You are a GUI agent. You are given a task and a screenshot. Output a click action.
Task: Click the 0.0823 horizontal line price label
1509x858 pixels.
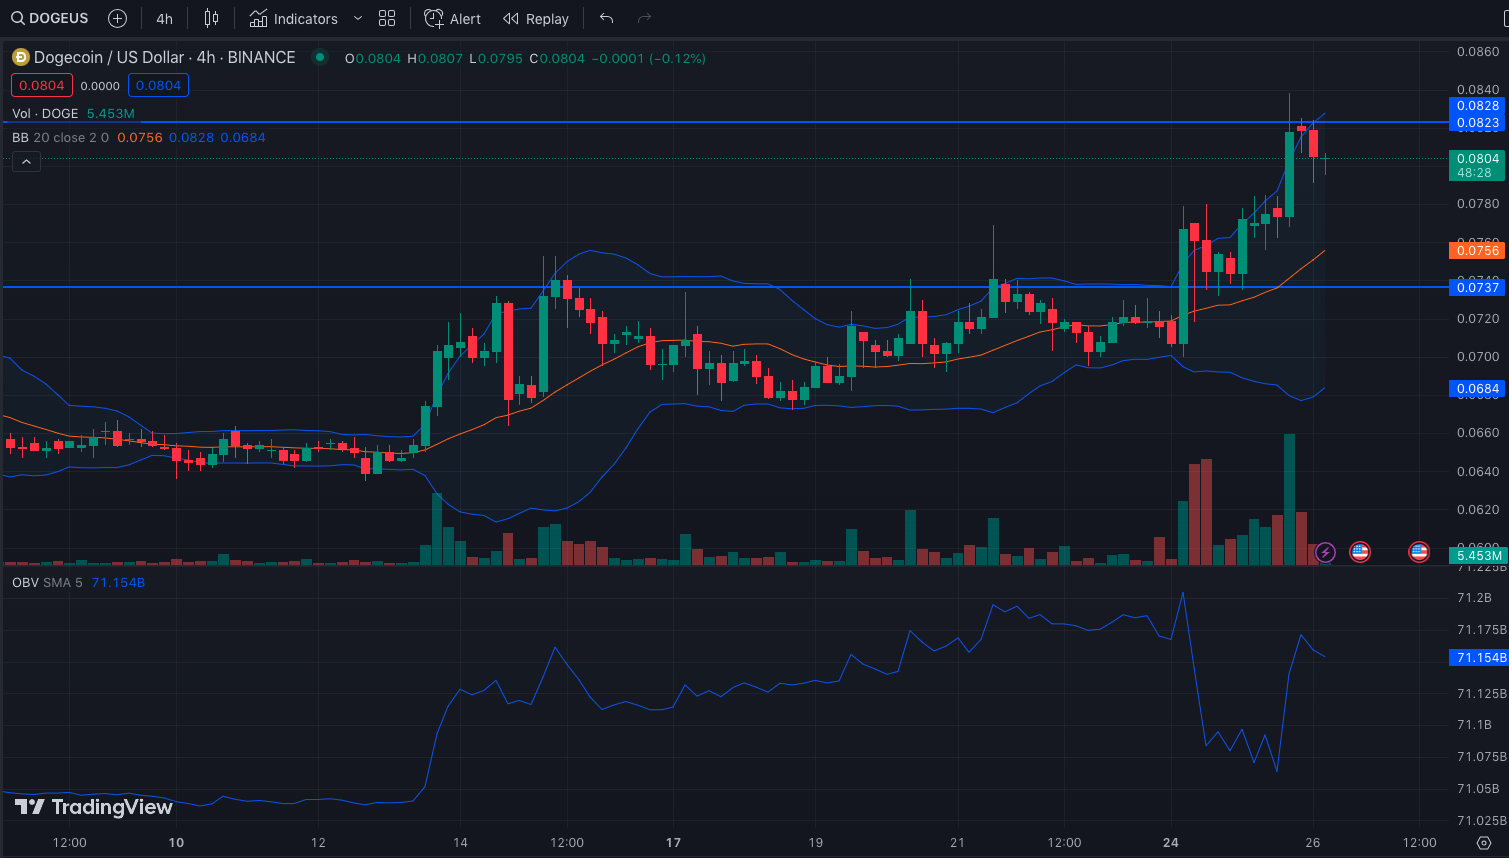tap(1477, 123)
